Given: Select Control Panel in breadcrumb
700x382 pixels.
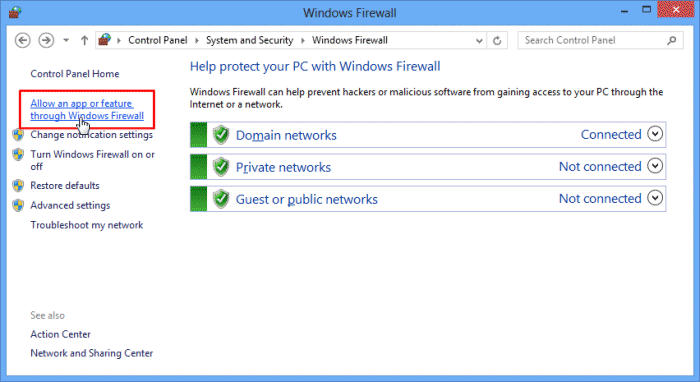Looking at the screenshot, I should click(x=158, y=40).
